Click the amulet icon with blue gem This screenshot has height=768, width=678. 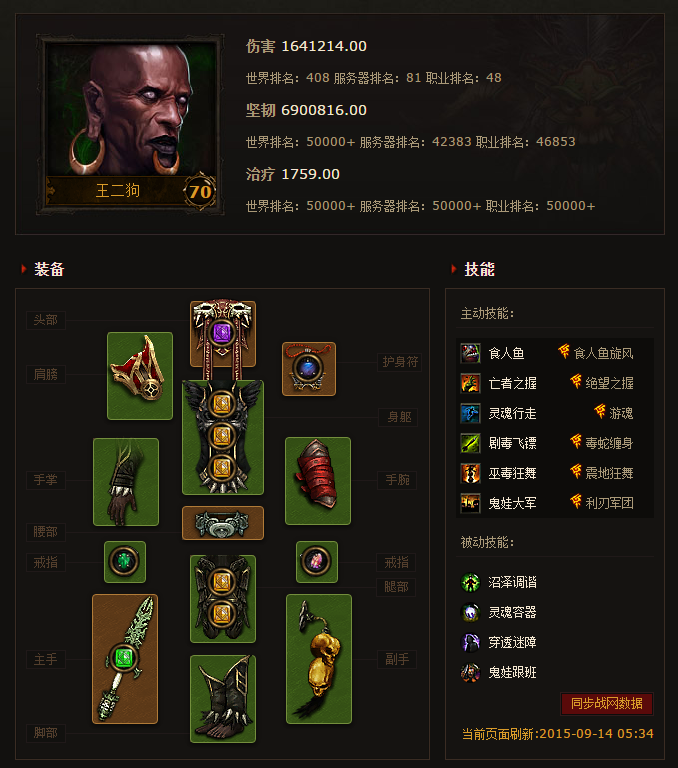pos(309,369)
